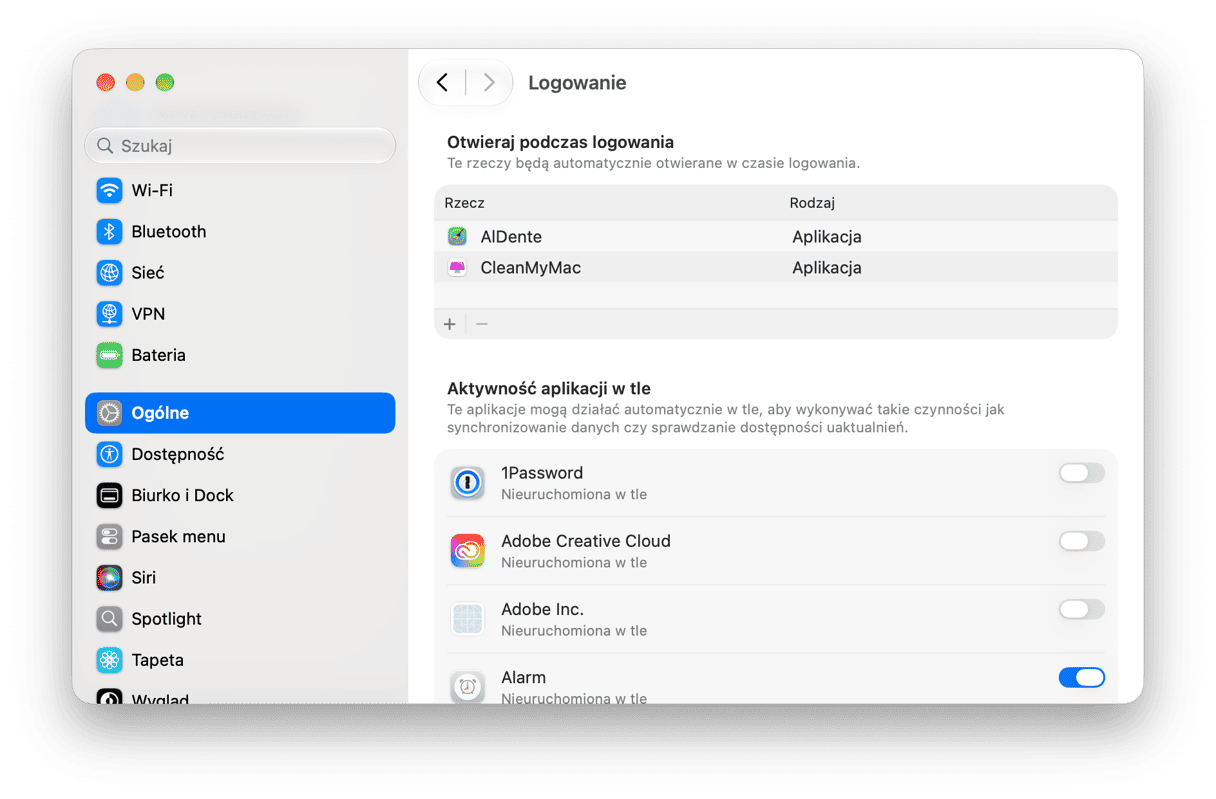Image resolution: width=1216 pixels, height=799 pixels.
Task: Click the Pasek menu icon
Action: (109, 536)
